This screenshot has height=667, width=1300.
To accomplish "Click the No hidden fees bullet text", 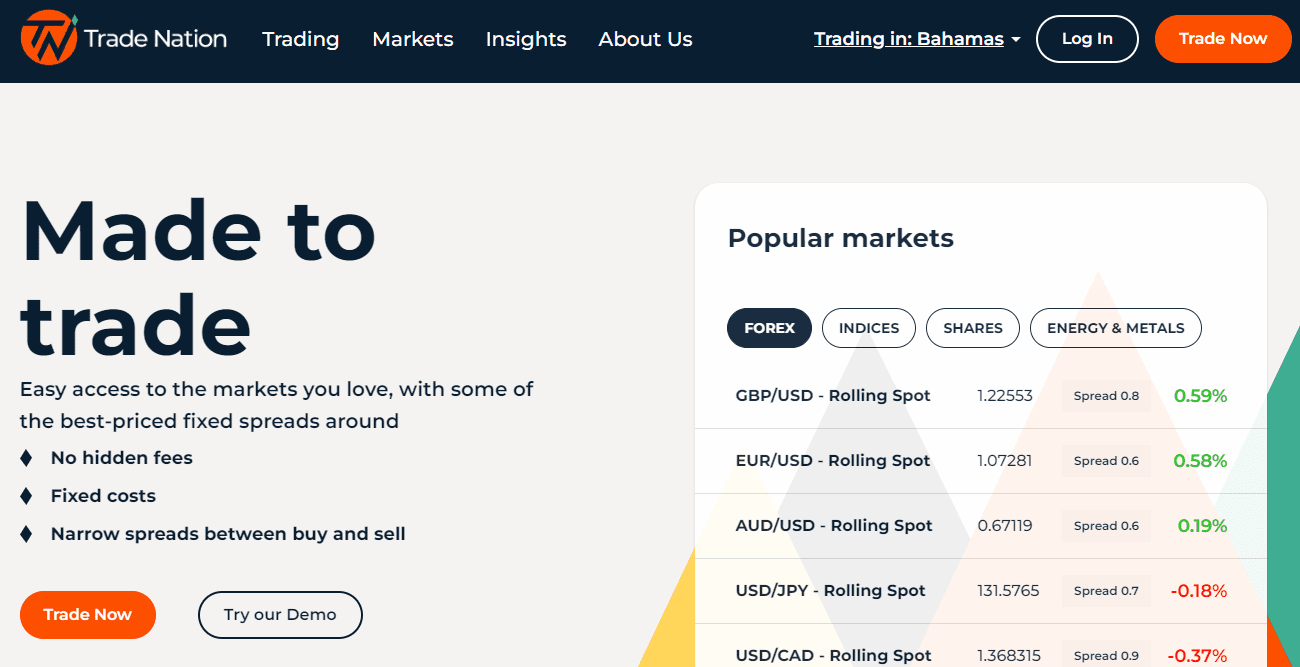I will (122, 458).
